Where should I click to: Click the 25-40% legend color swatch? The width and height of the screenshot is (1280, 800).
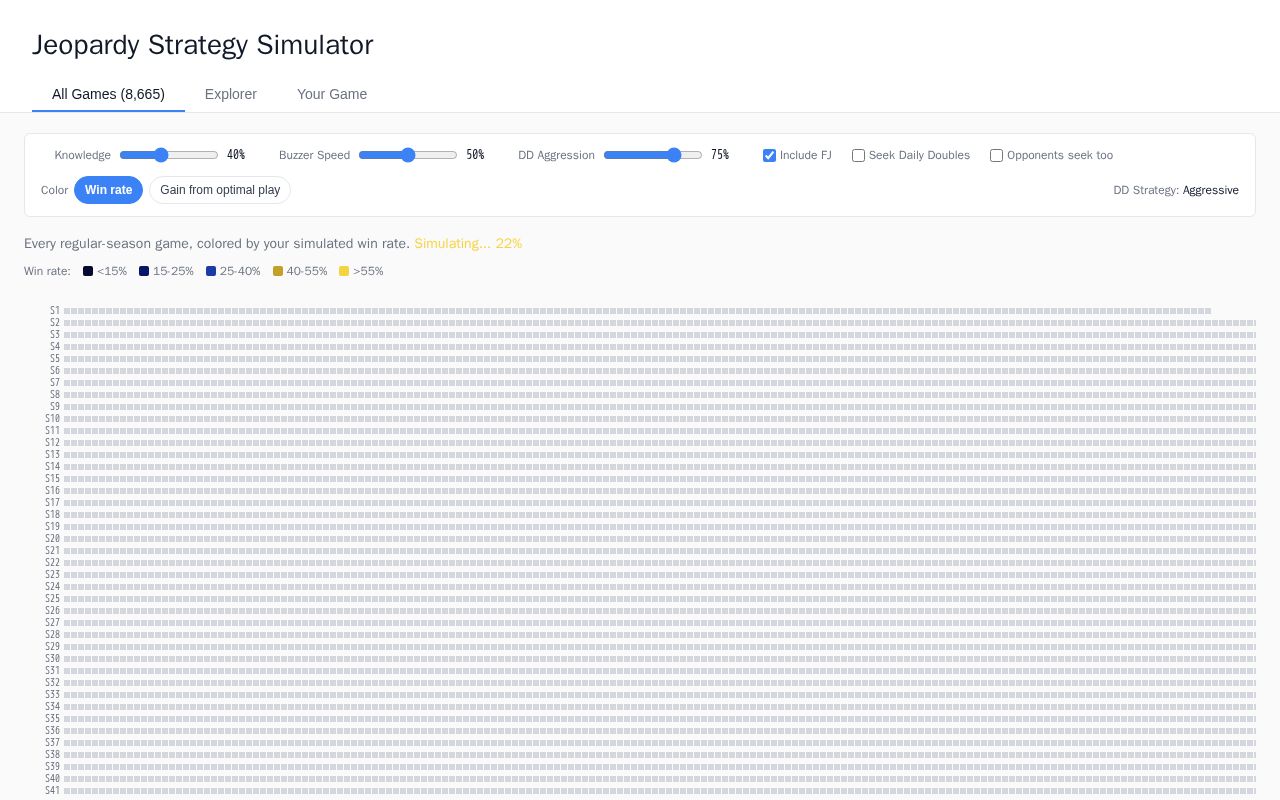click(x=211, y=271)
